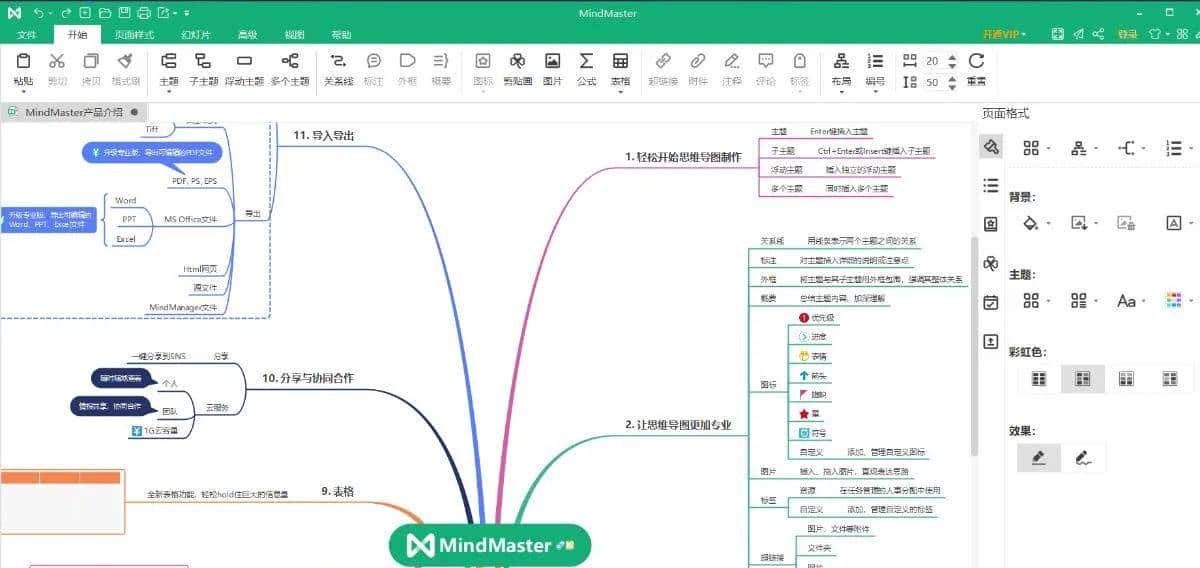This screenshot has width=1200, height=568.
Task: Select the second 彩虹色 rainbow option
Action: pyautogui.click(x=1083, y=379)
